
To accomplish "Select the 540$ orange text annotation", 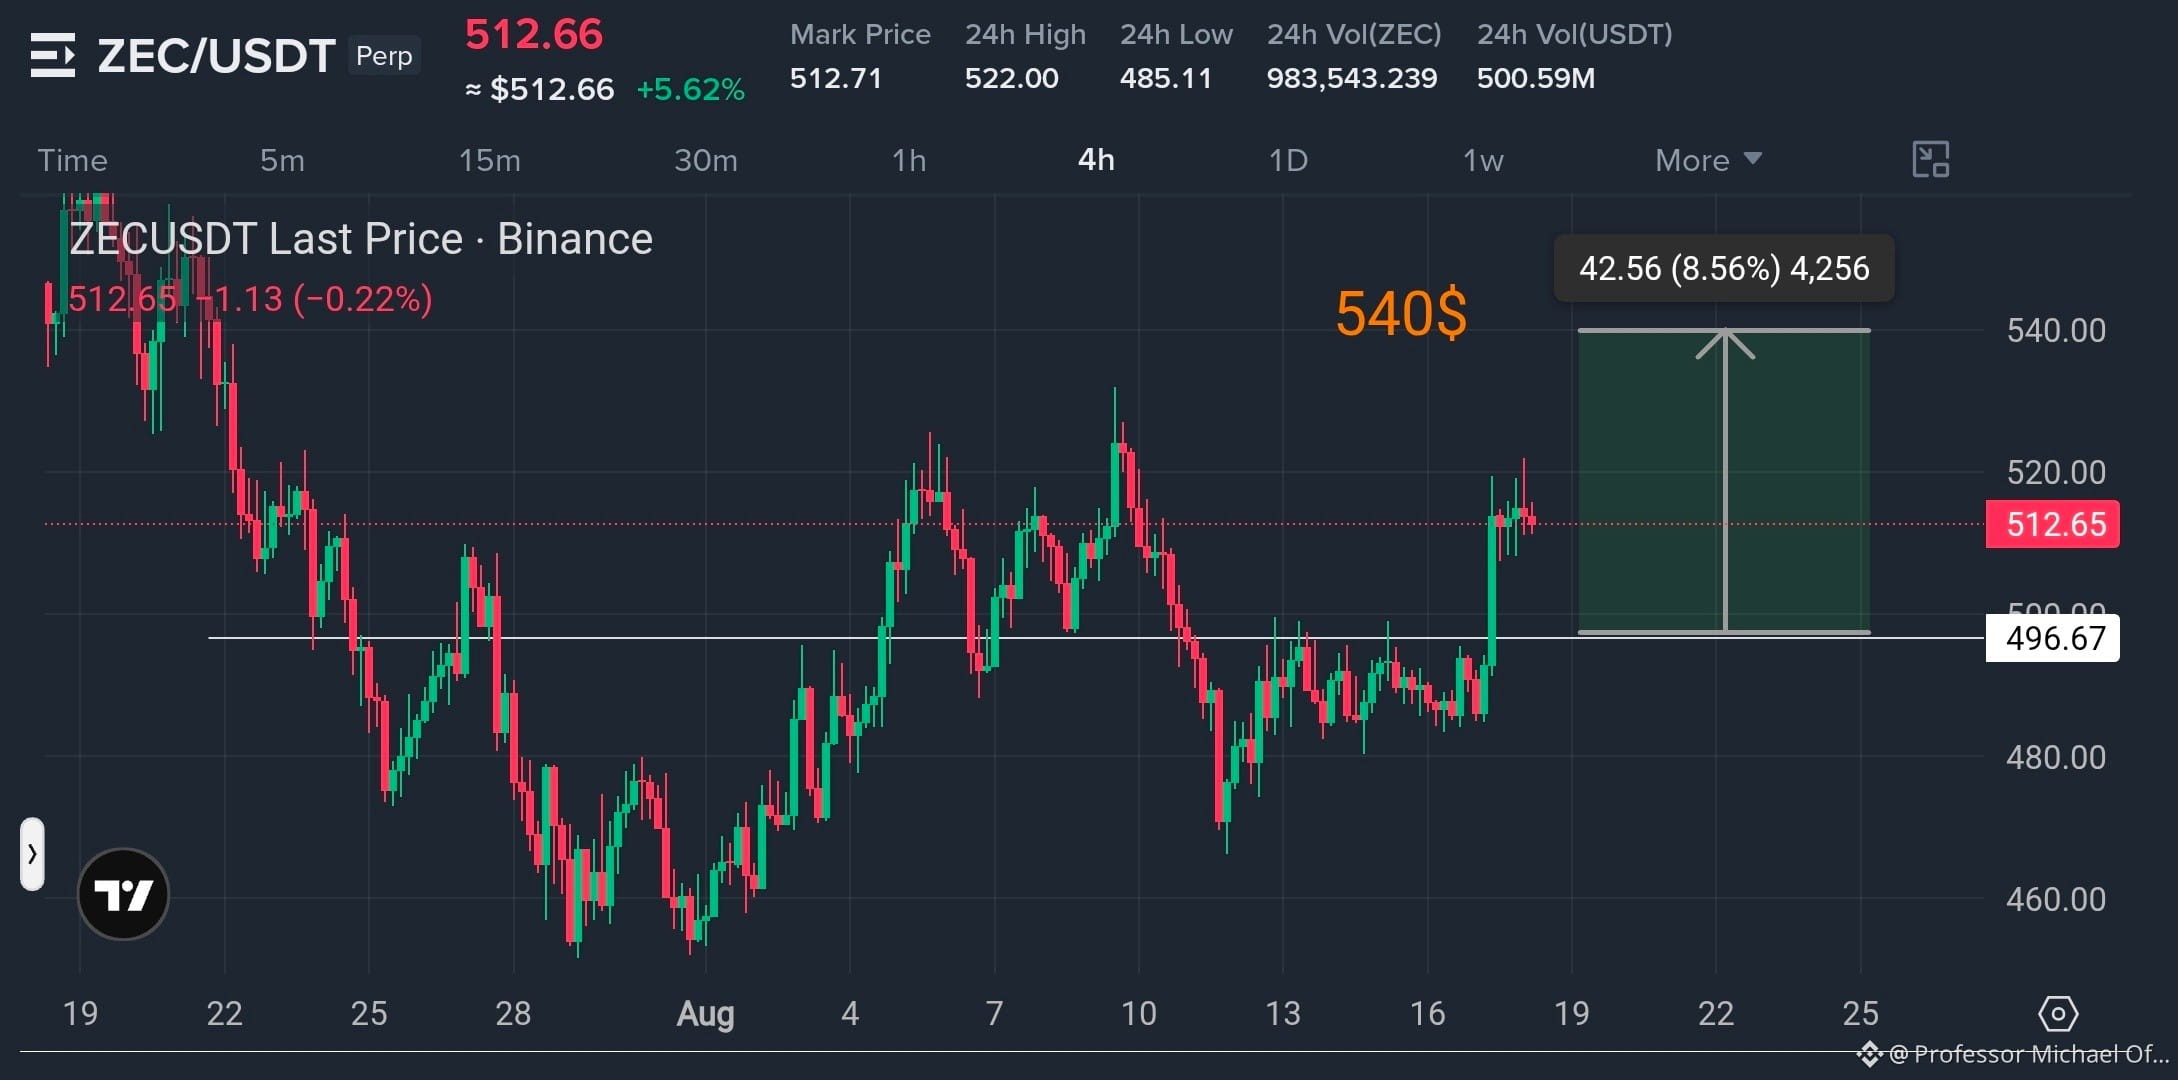I will (1401, 314).
